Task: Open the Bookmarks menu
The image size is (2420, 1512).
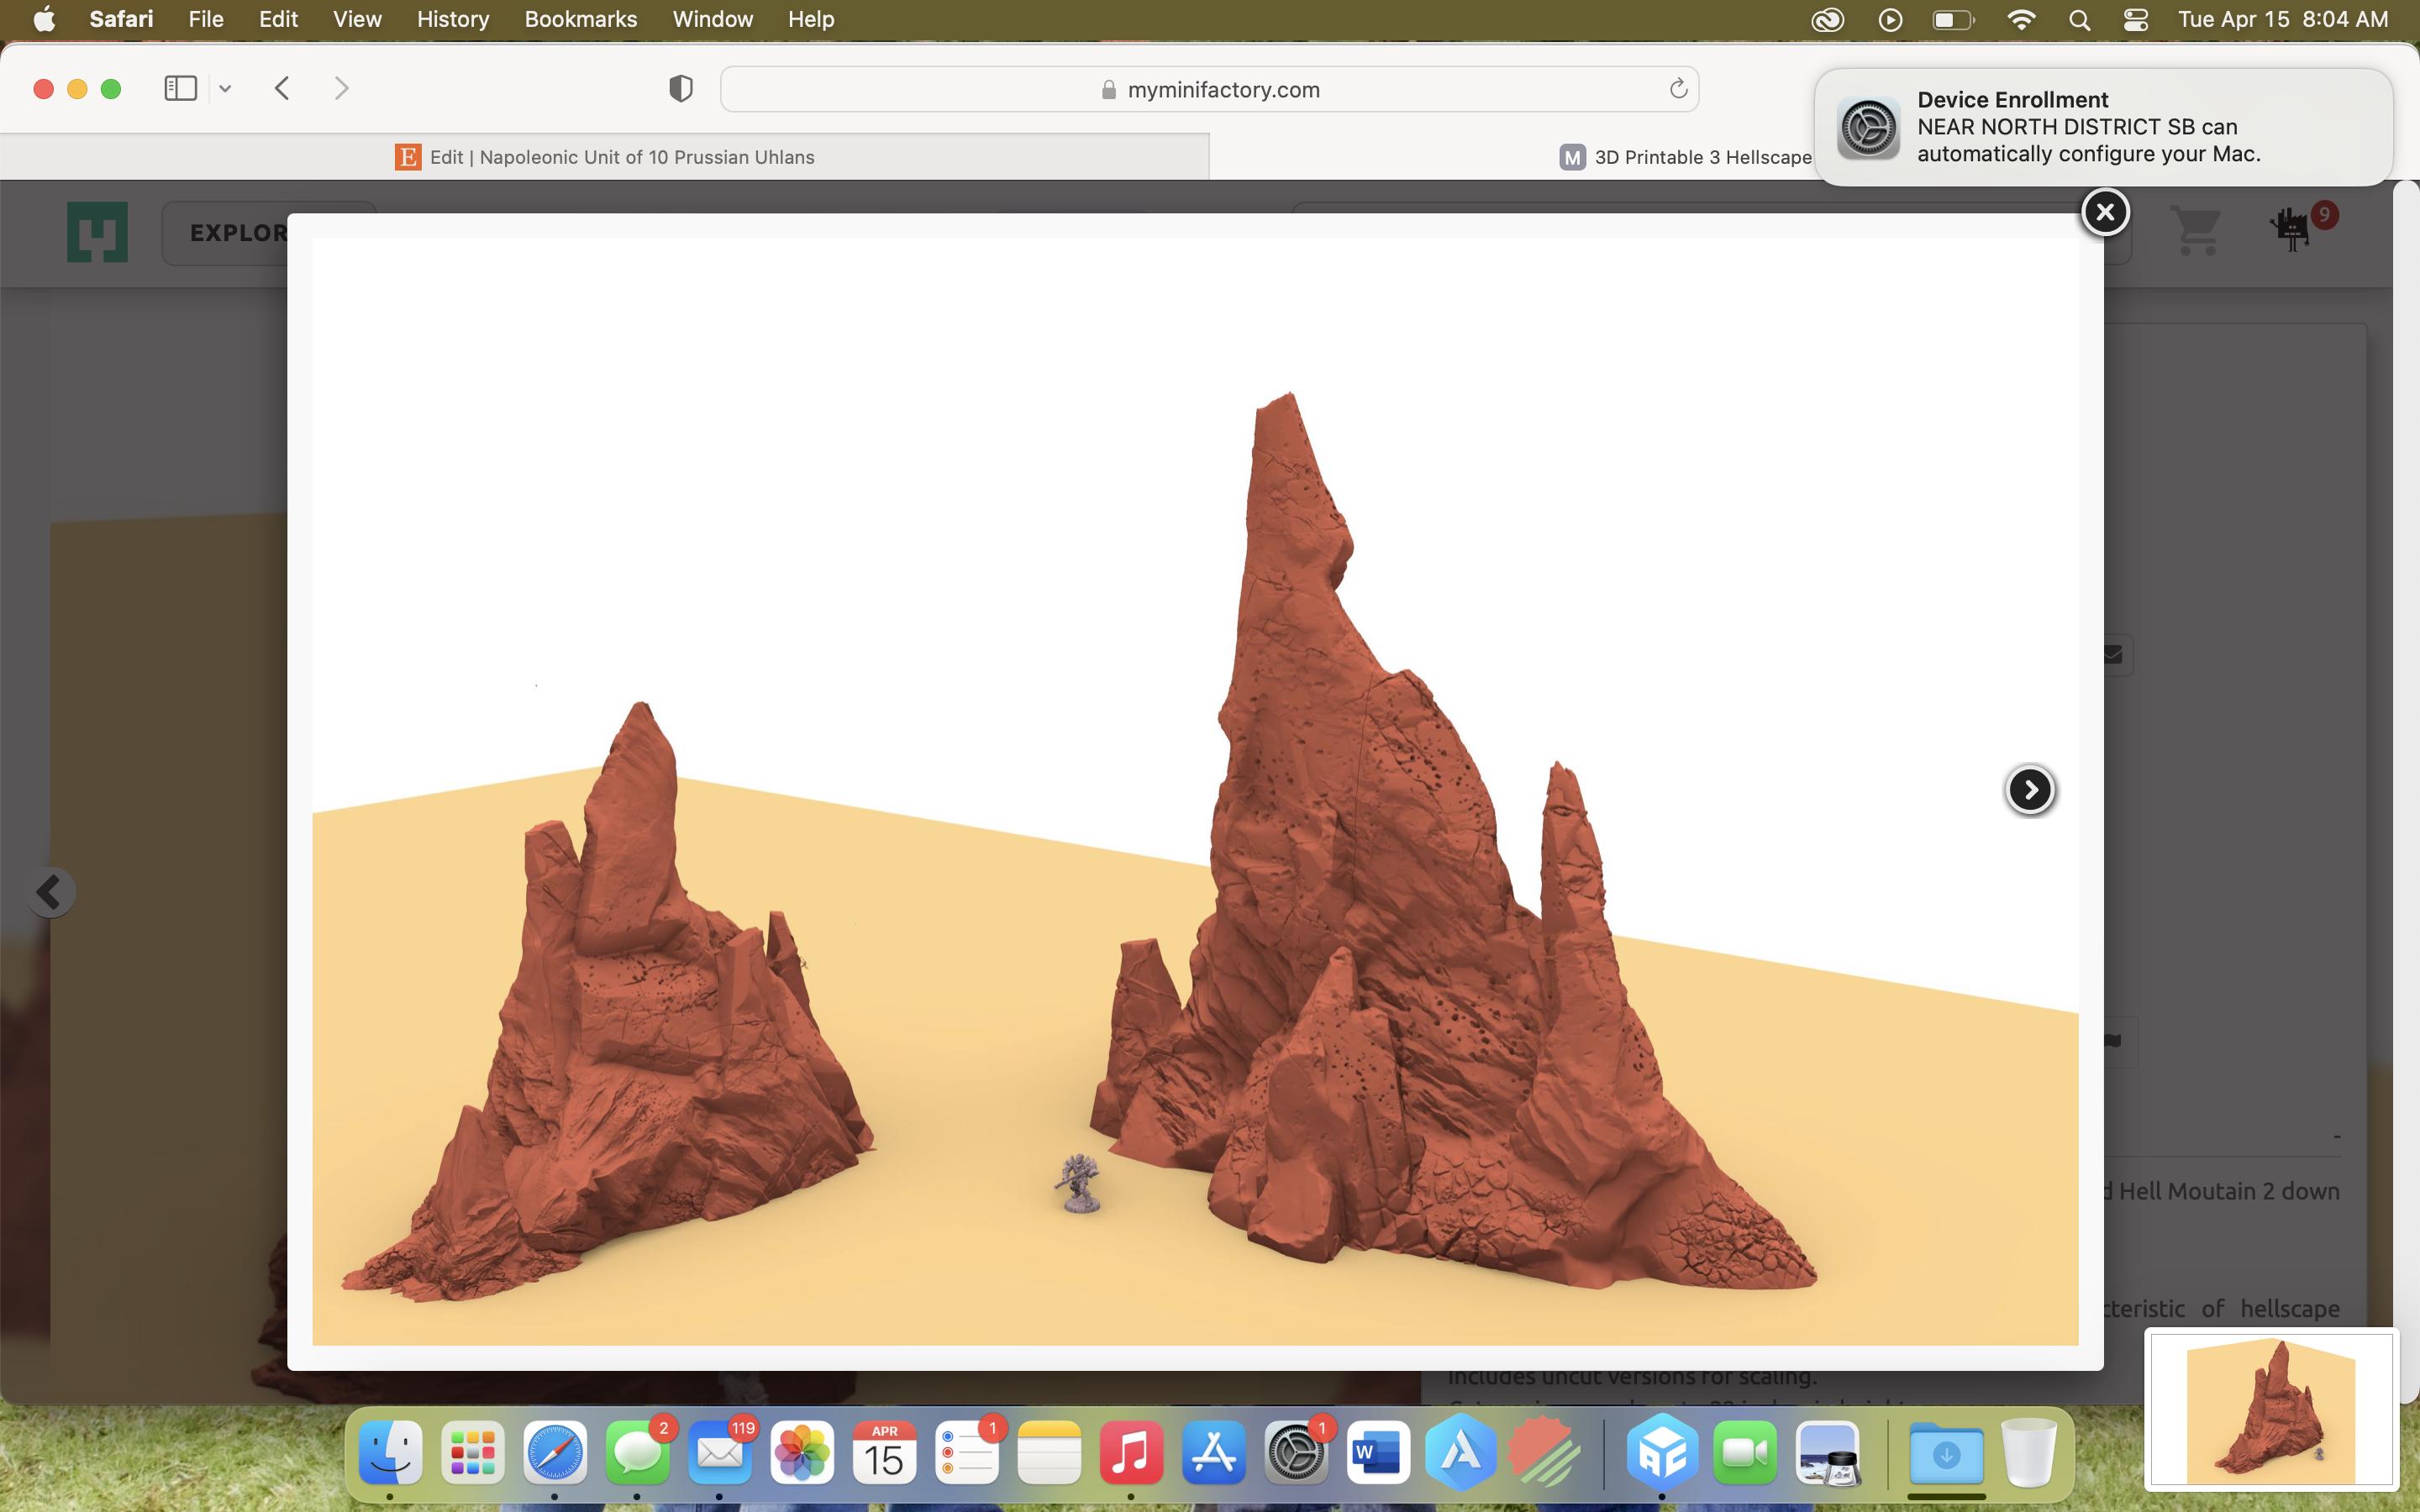Action: 580,19
